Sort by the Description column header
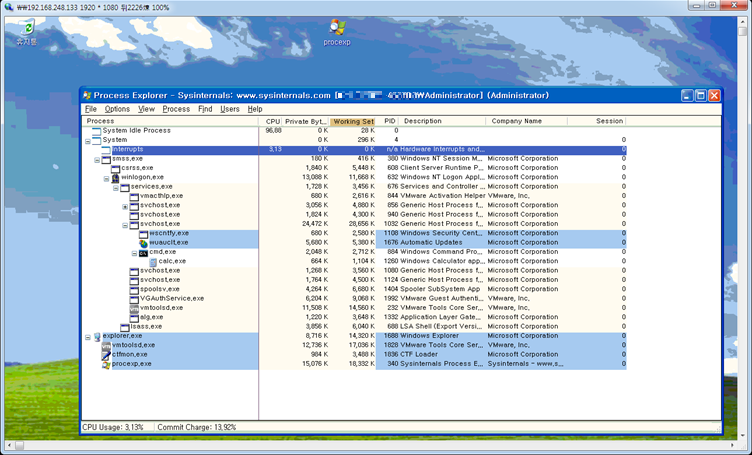The height and width of the screenshot is (455, 752). tap(444, 121)
